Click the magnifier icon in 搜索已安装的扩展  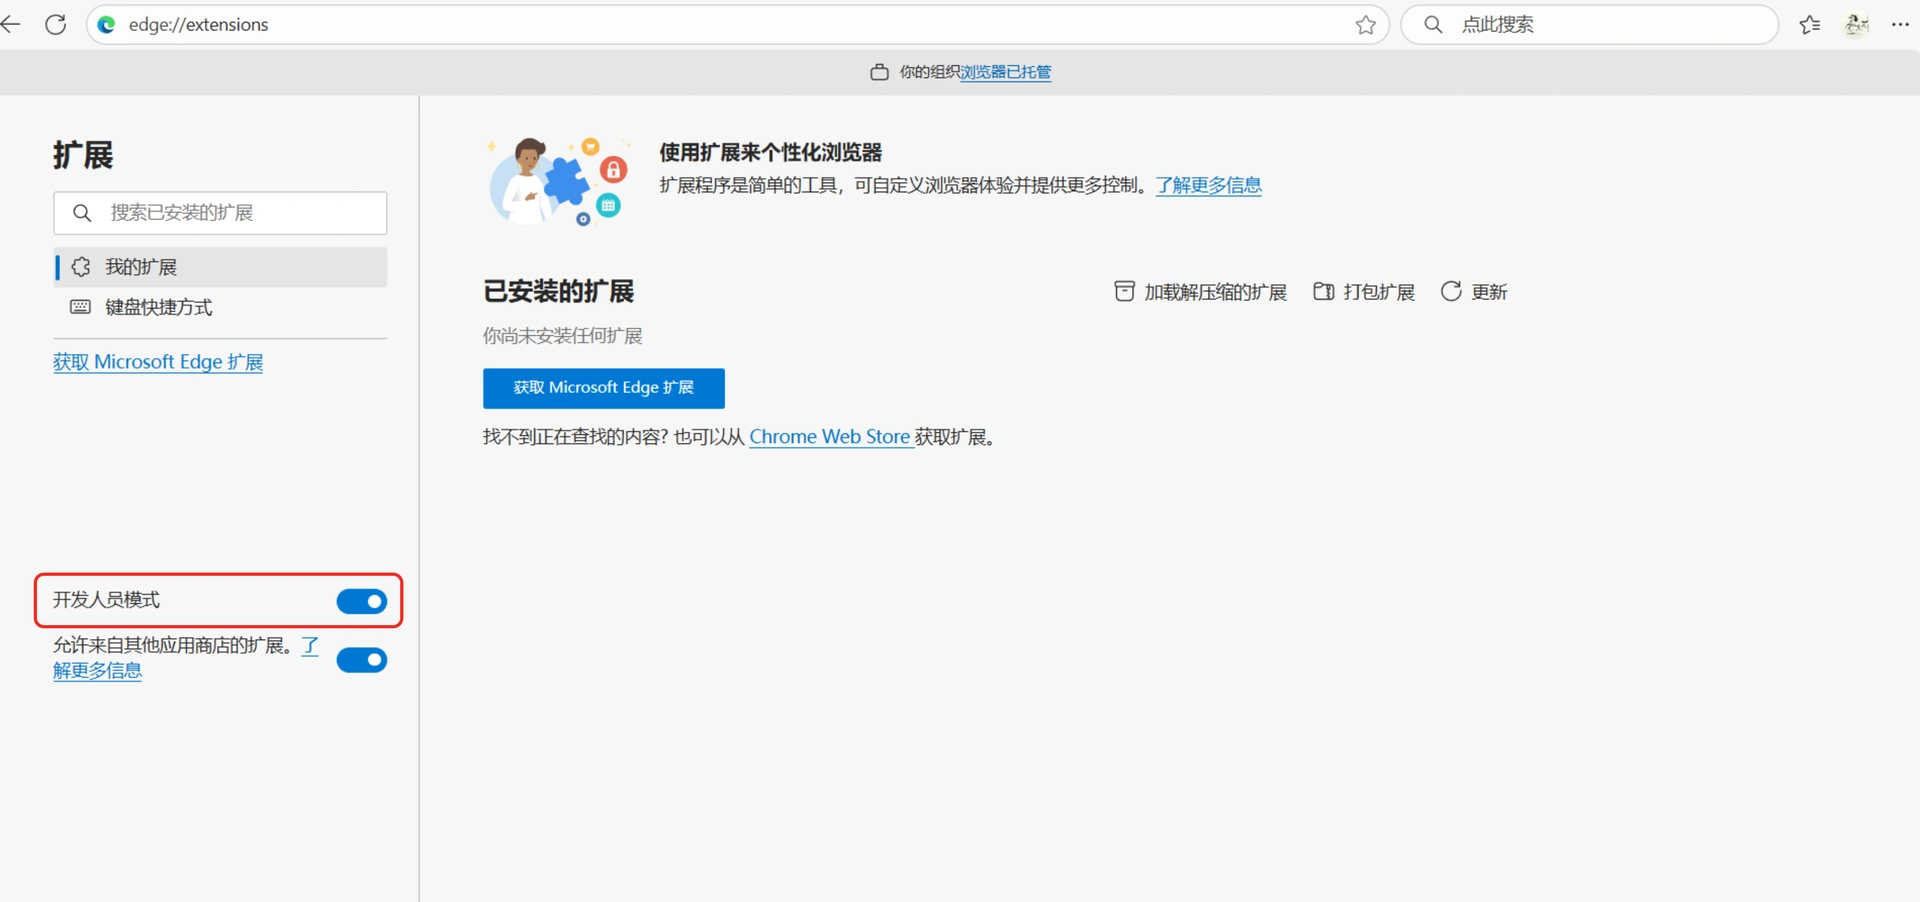pos(82,213)
